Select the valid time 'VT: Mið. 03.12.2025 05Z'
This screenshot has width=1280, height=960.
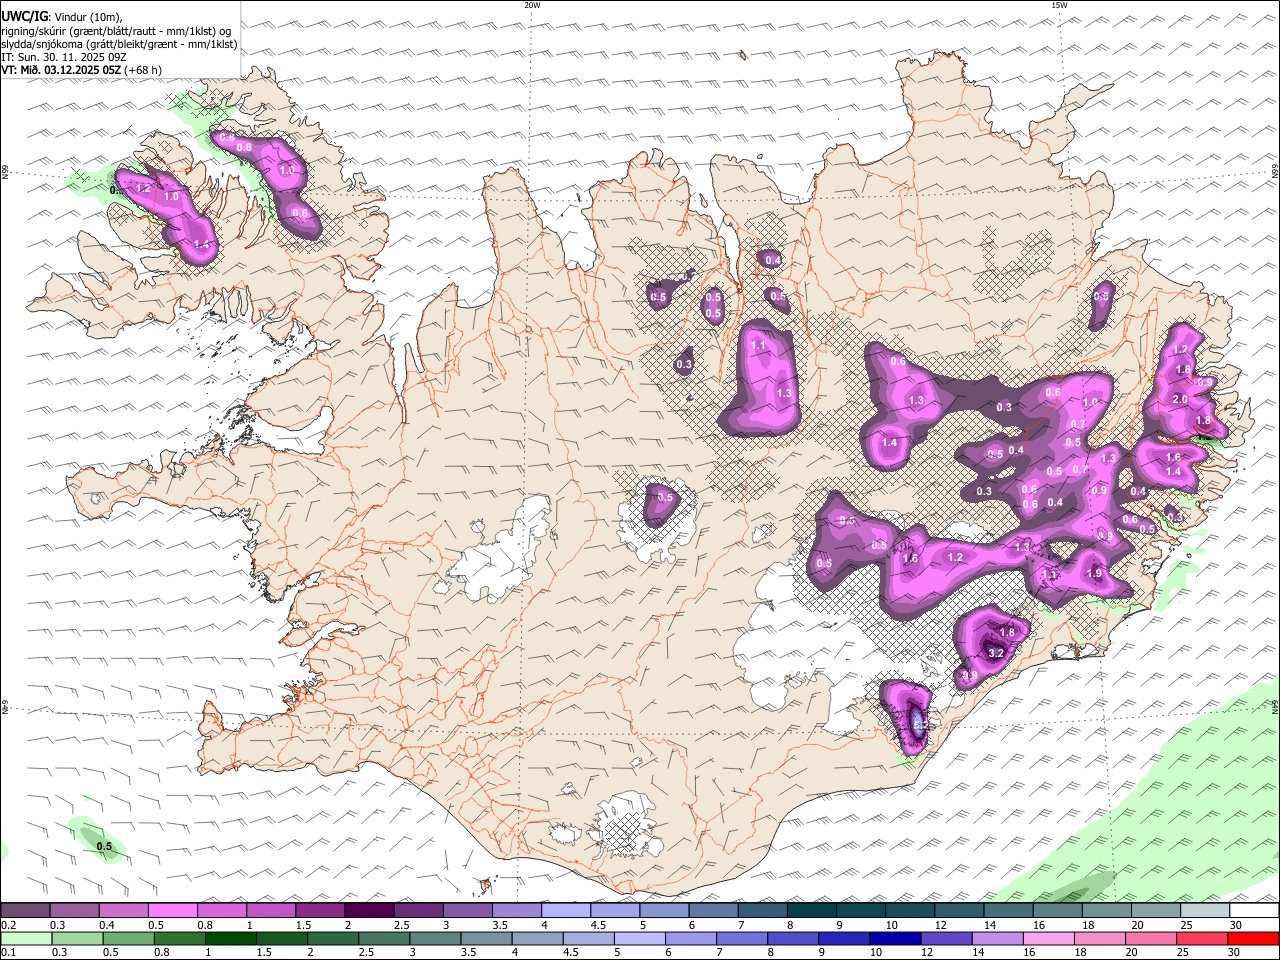click(x=61, y=70)
